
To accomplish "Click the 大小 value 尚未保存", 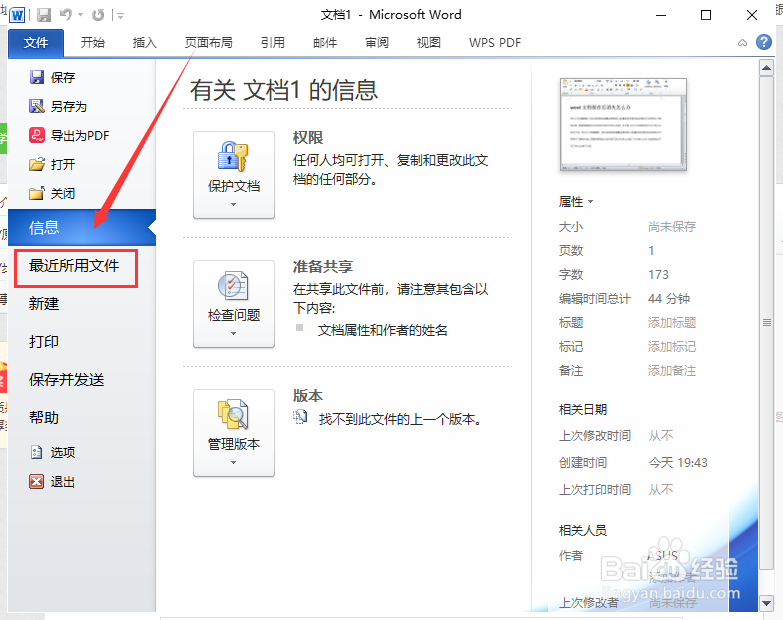I will click(x=672, y=227).
